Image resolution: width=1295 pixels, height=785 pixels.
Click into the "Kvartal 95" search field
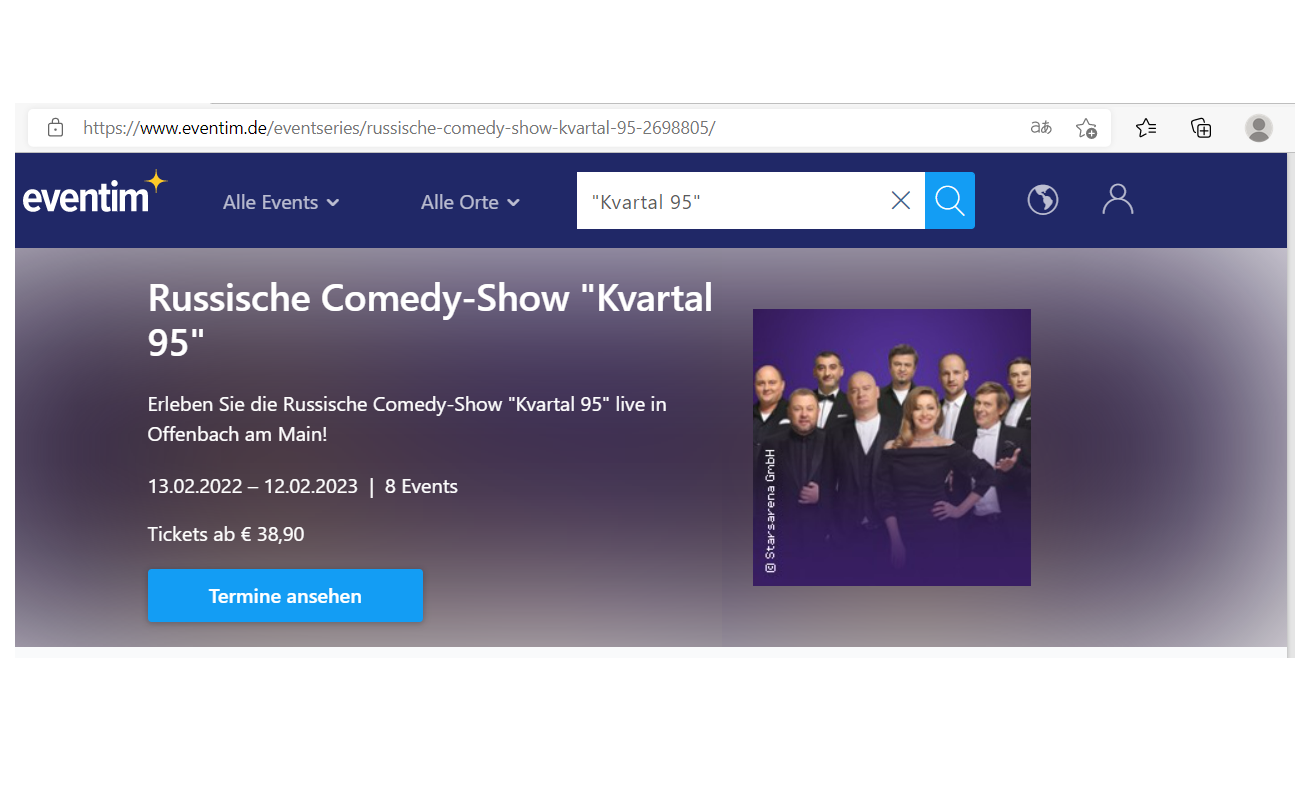coord(730,201)
